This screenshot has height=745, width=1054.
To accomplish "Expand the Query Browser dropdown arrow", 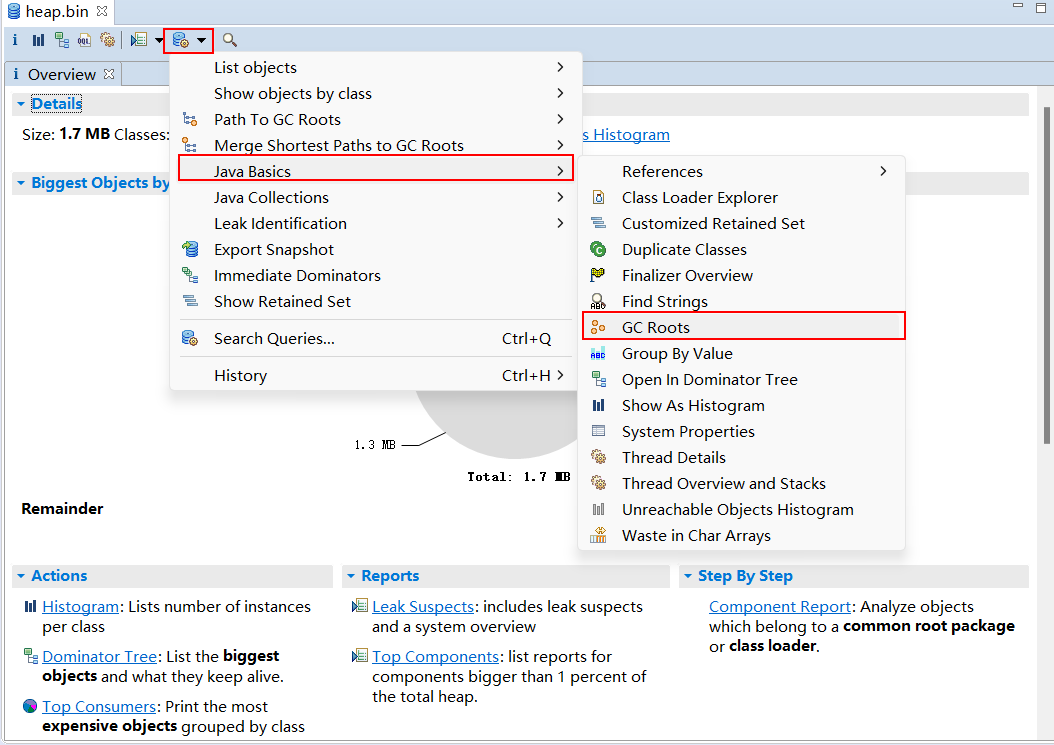I will coord(202,40).
